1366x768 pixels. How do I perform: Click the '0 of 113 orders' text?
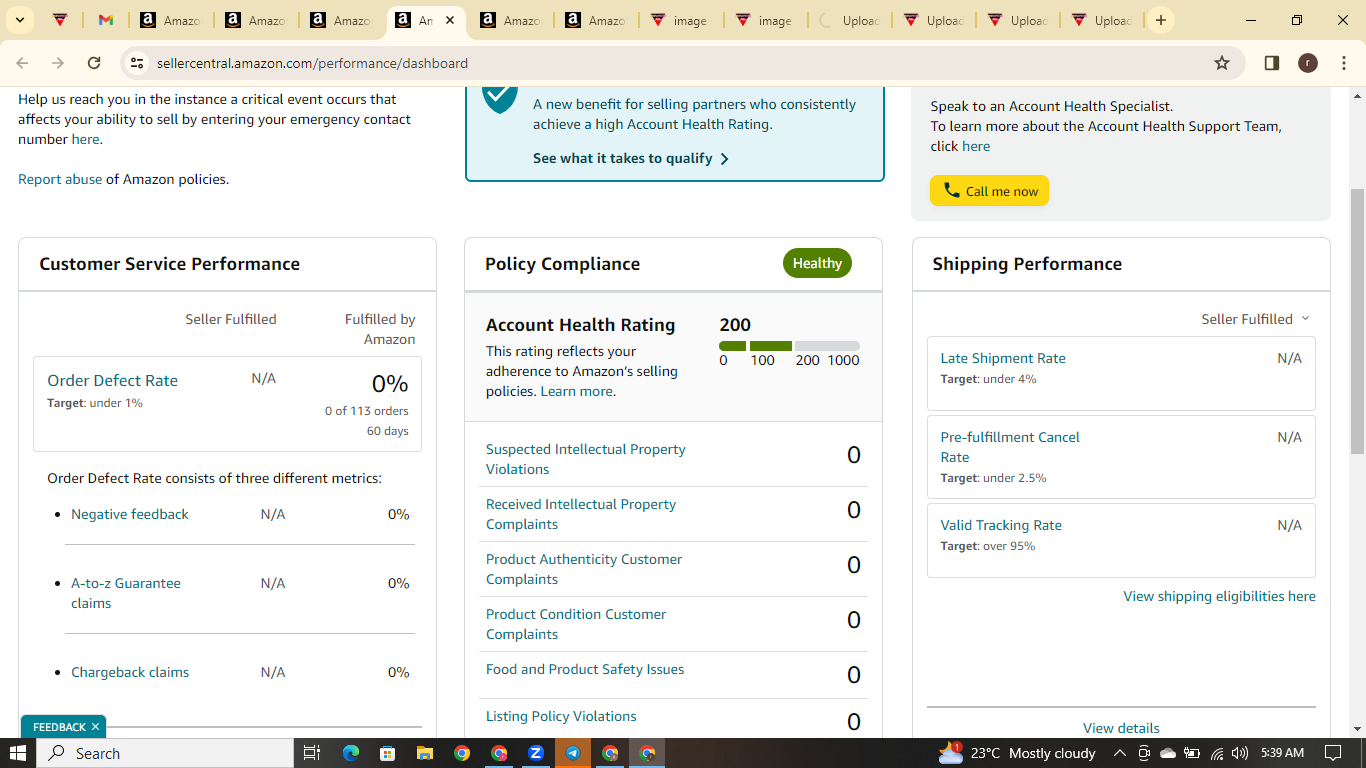[x=366, y=411]
